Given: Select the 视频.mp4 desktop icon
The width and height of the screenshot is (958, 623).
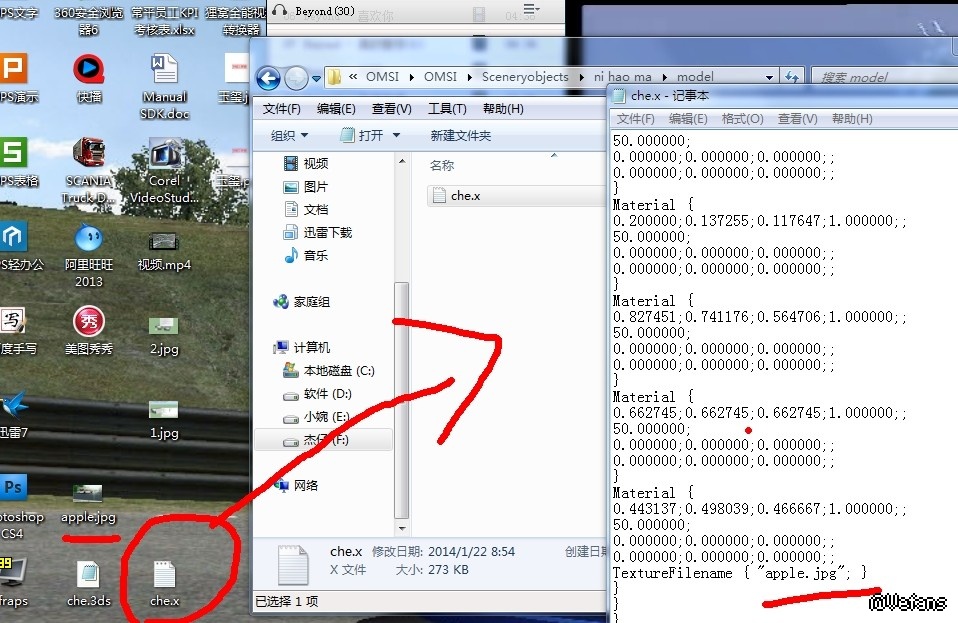Looking at the screenshot, I should 164,252.
